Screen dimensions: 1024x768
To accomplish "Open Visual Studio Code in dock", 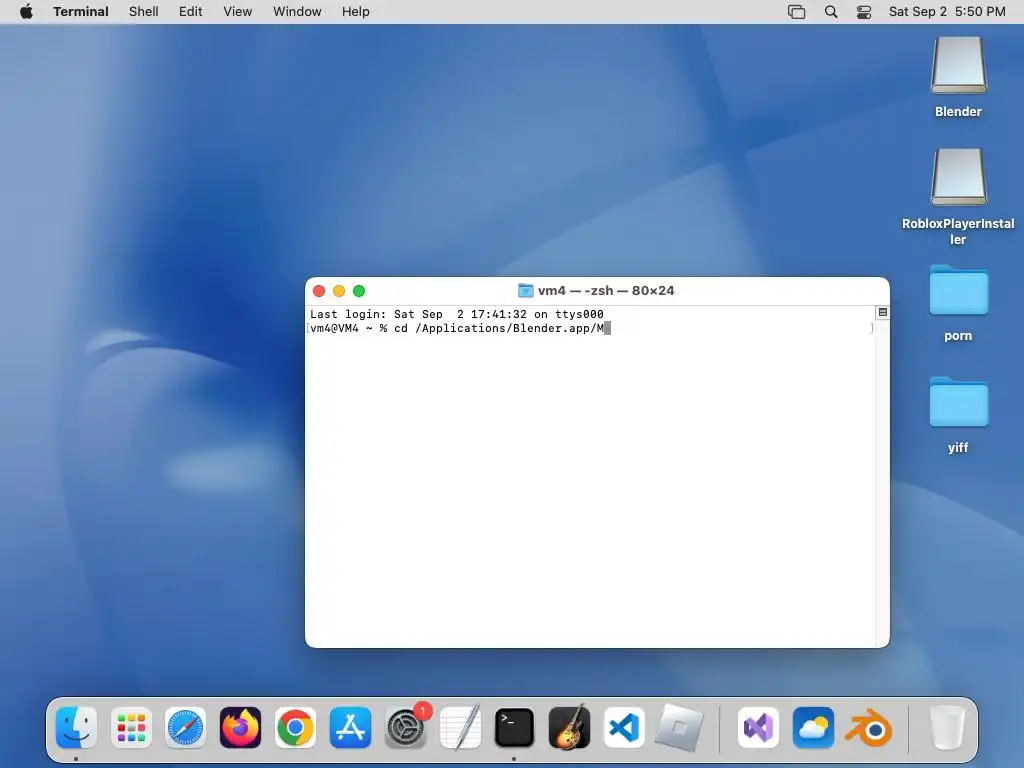I will point(624,728).
